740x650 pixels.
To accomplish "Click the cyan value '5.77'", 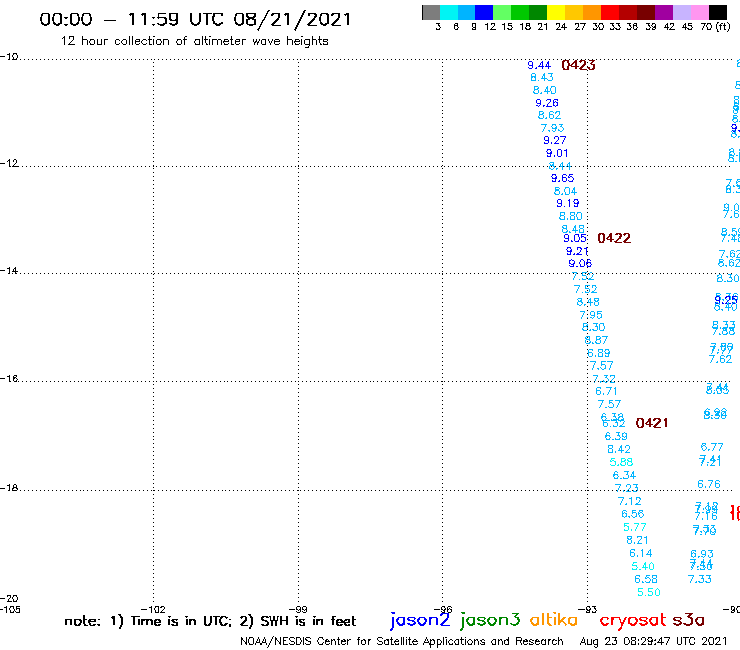I will [x=635, y=527].
